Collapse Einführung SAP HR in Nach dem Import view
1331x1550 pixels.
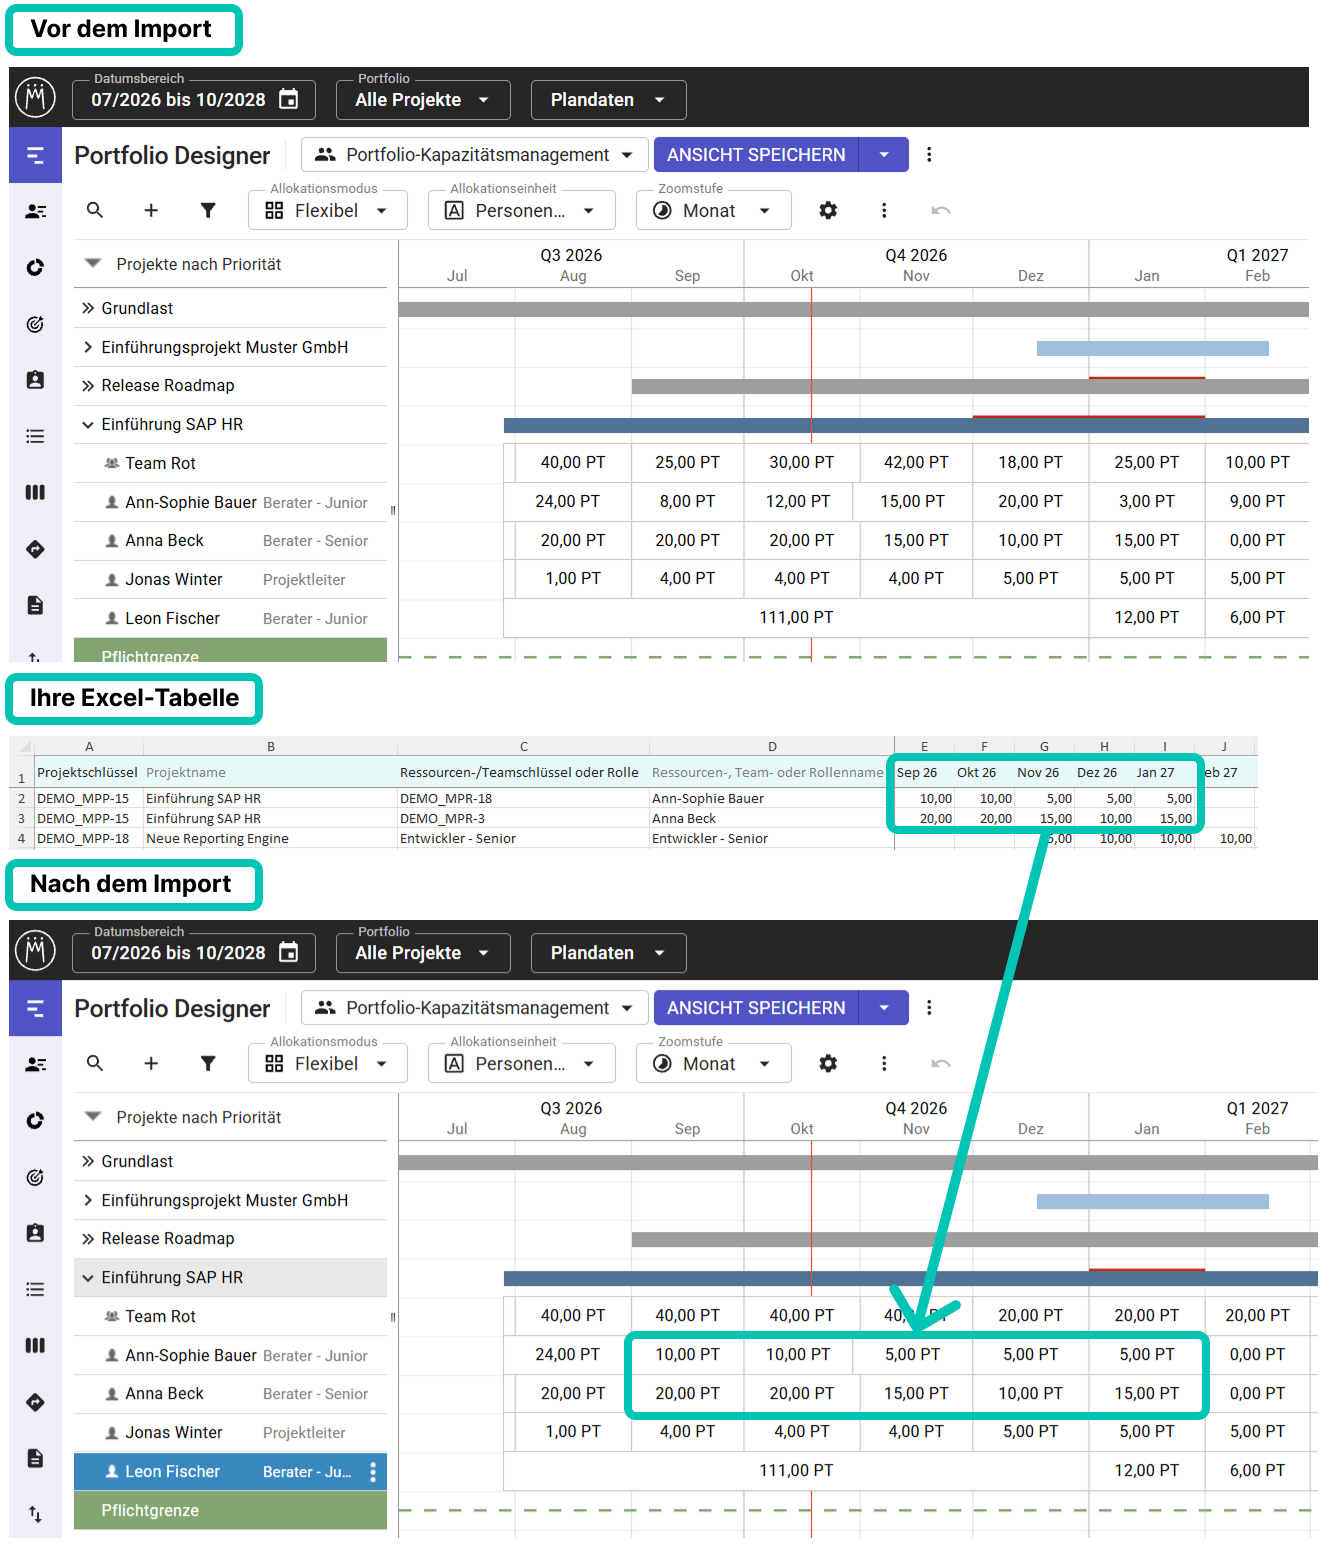pos(88,1277)
